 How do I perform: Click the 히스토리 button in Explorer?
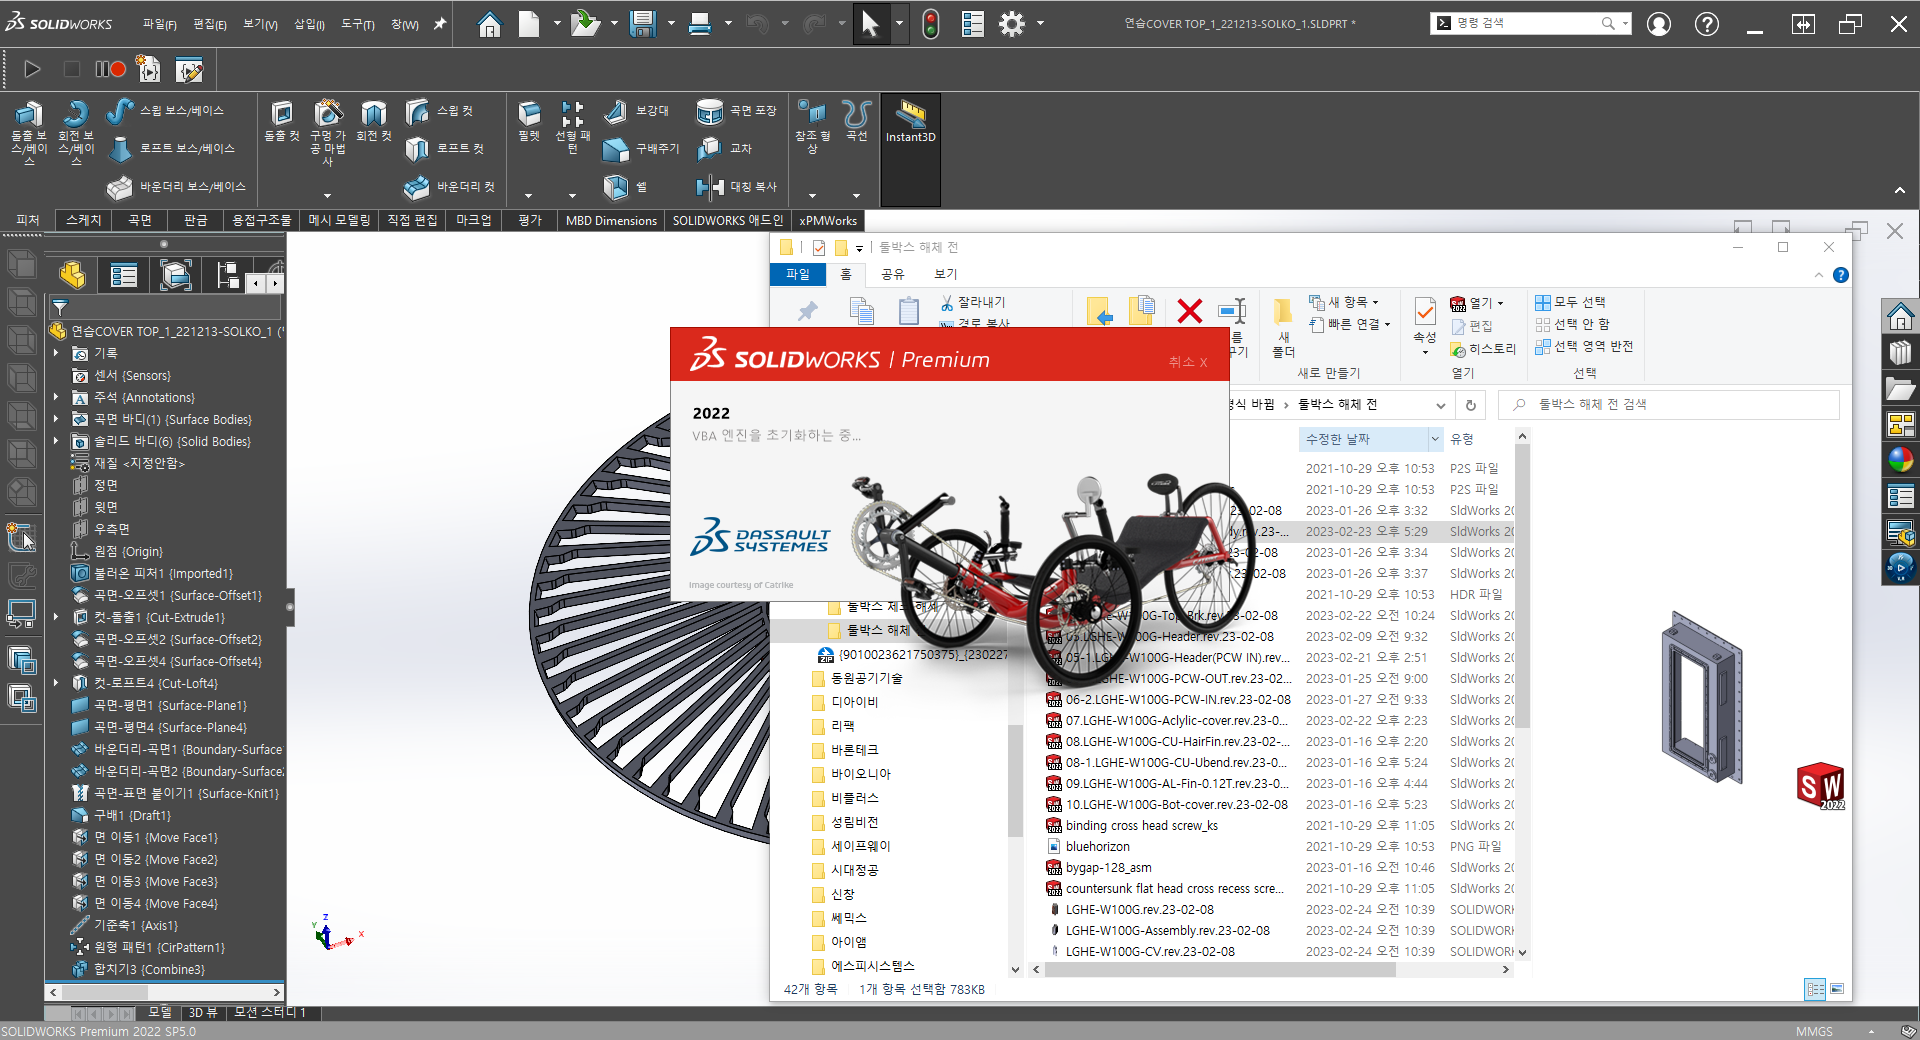tap(1483, 349)
